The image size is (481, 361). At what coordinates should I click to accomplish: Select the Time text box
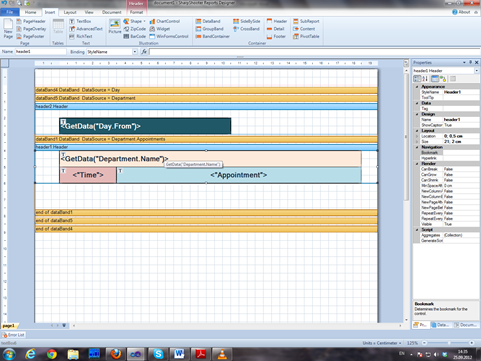pos(88,175)
